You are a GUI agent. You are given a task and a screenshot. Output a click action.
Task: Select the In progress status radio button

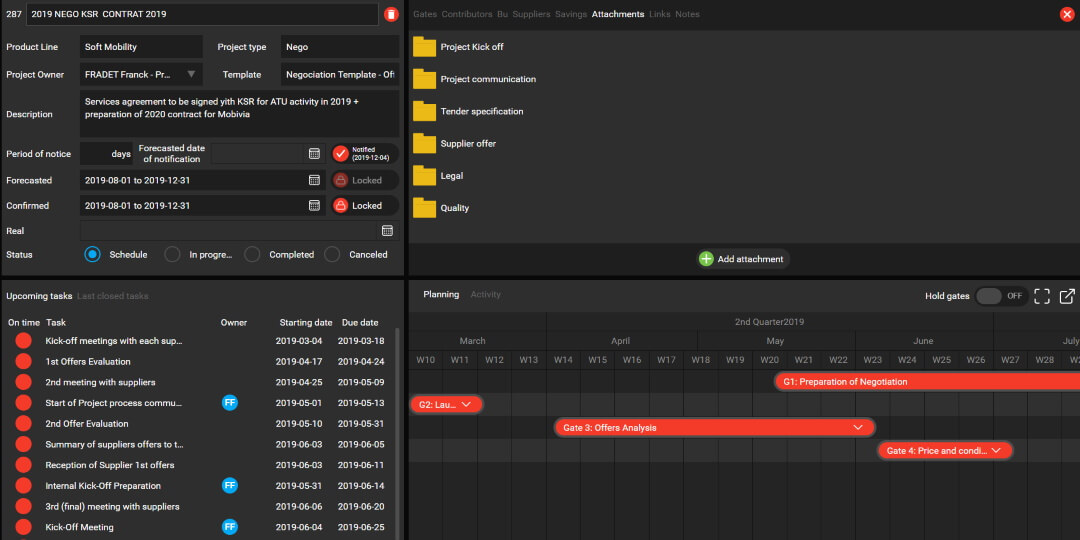(x=172, y=254)
